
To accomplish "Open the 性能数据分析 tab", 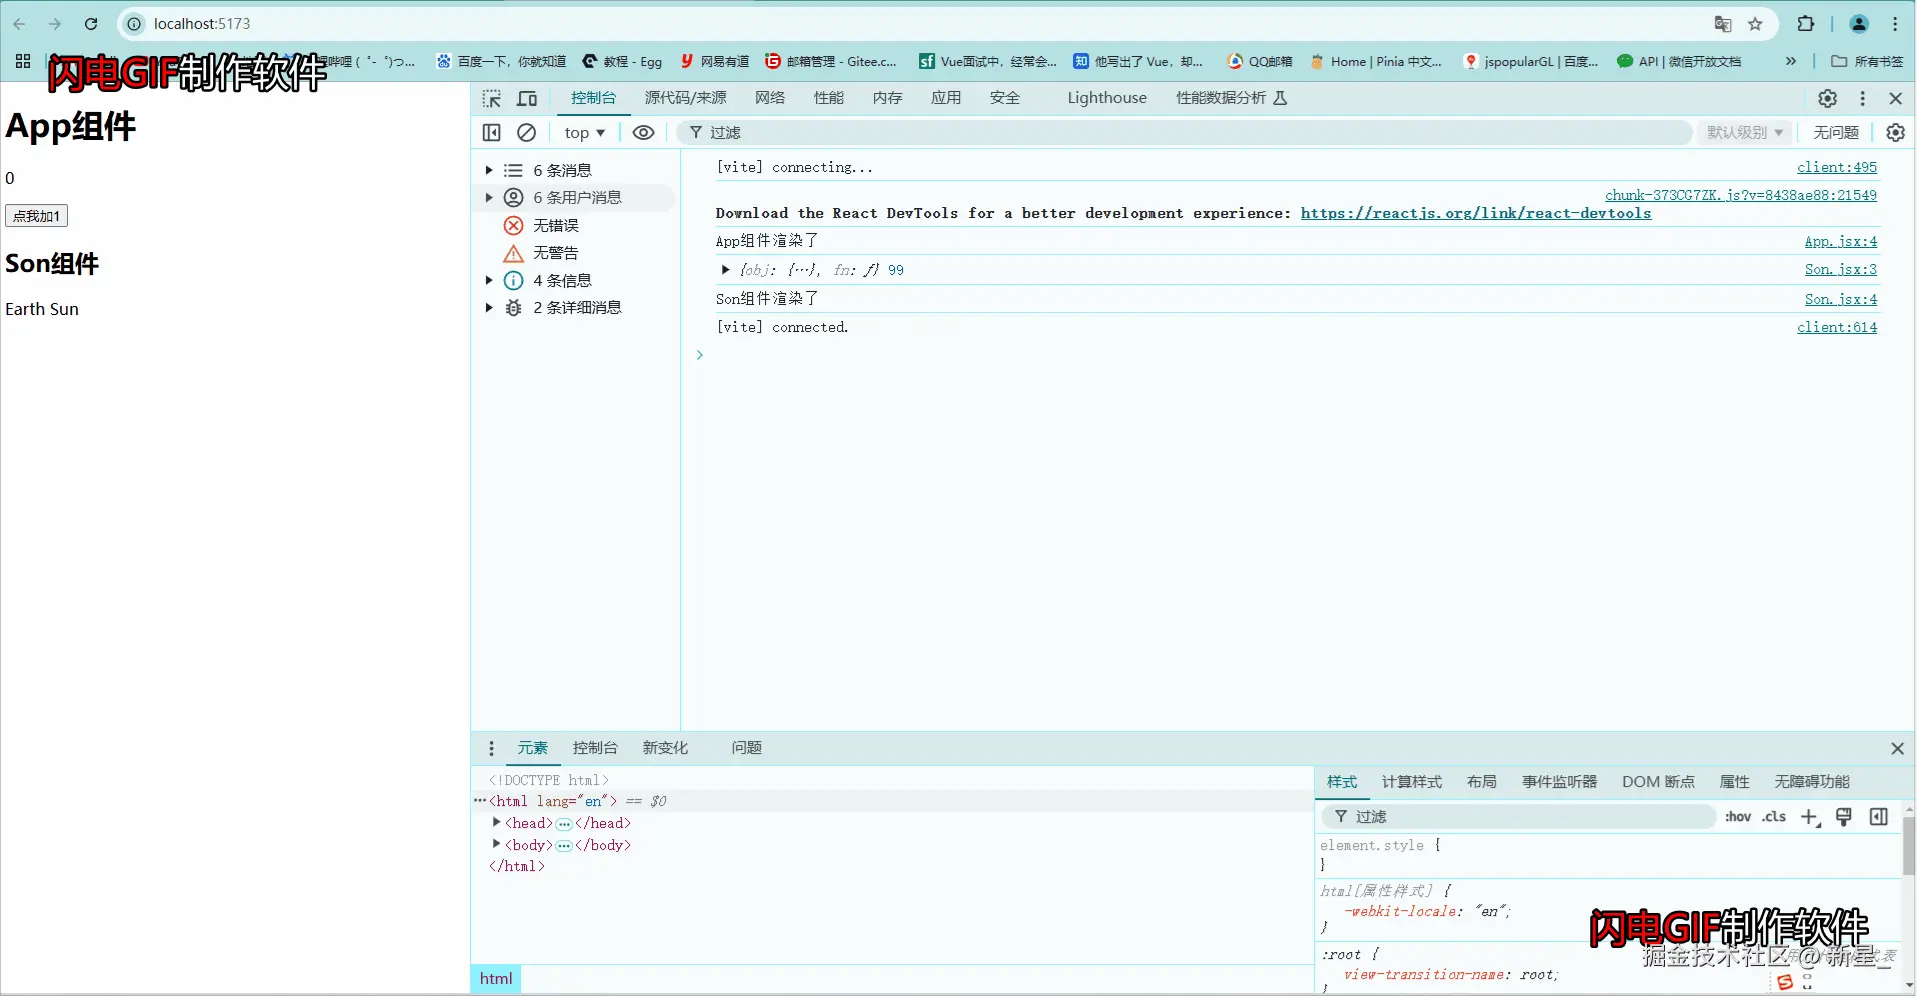I will tap(1231, 97).
